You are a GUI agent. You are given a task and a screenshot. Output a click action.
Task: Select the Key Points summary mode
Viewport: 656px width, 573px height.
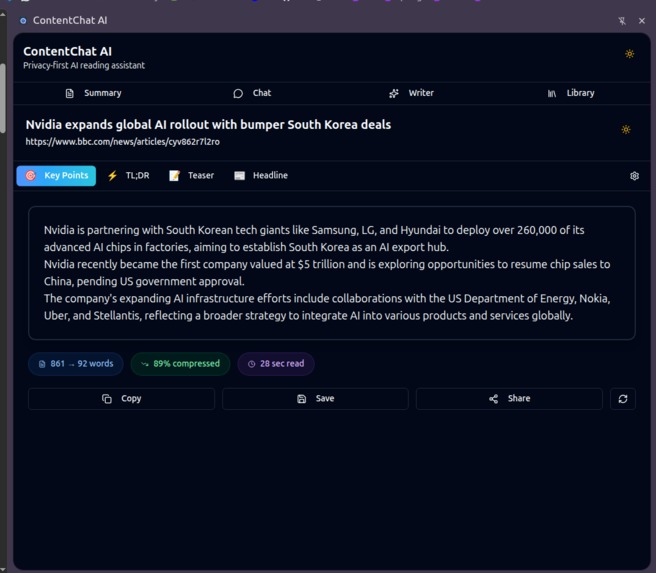click(56, 176)
